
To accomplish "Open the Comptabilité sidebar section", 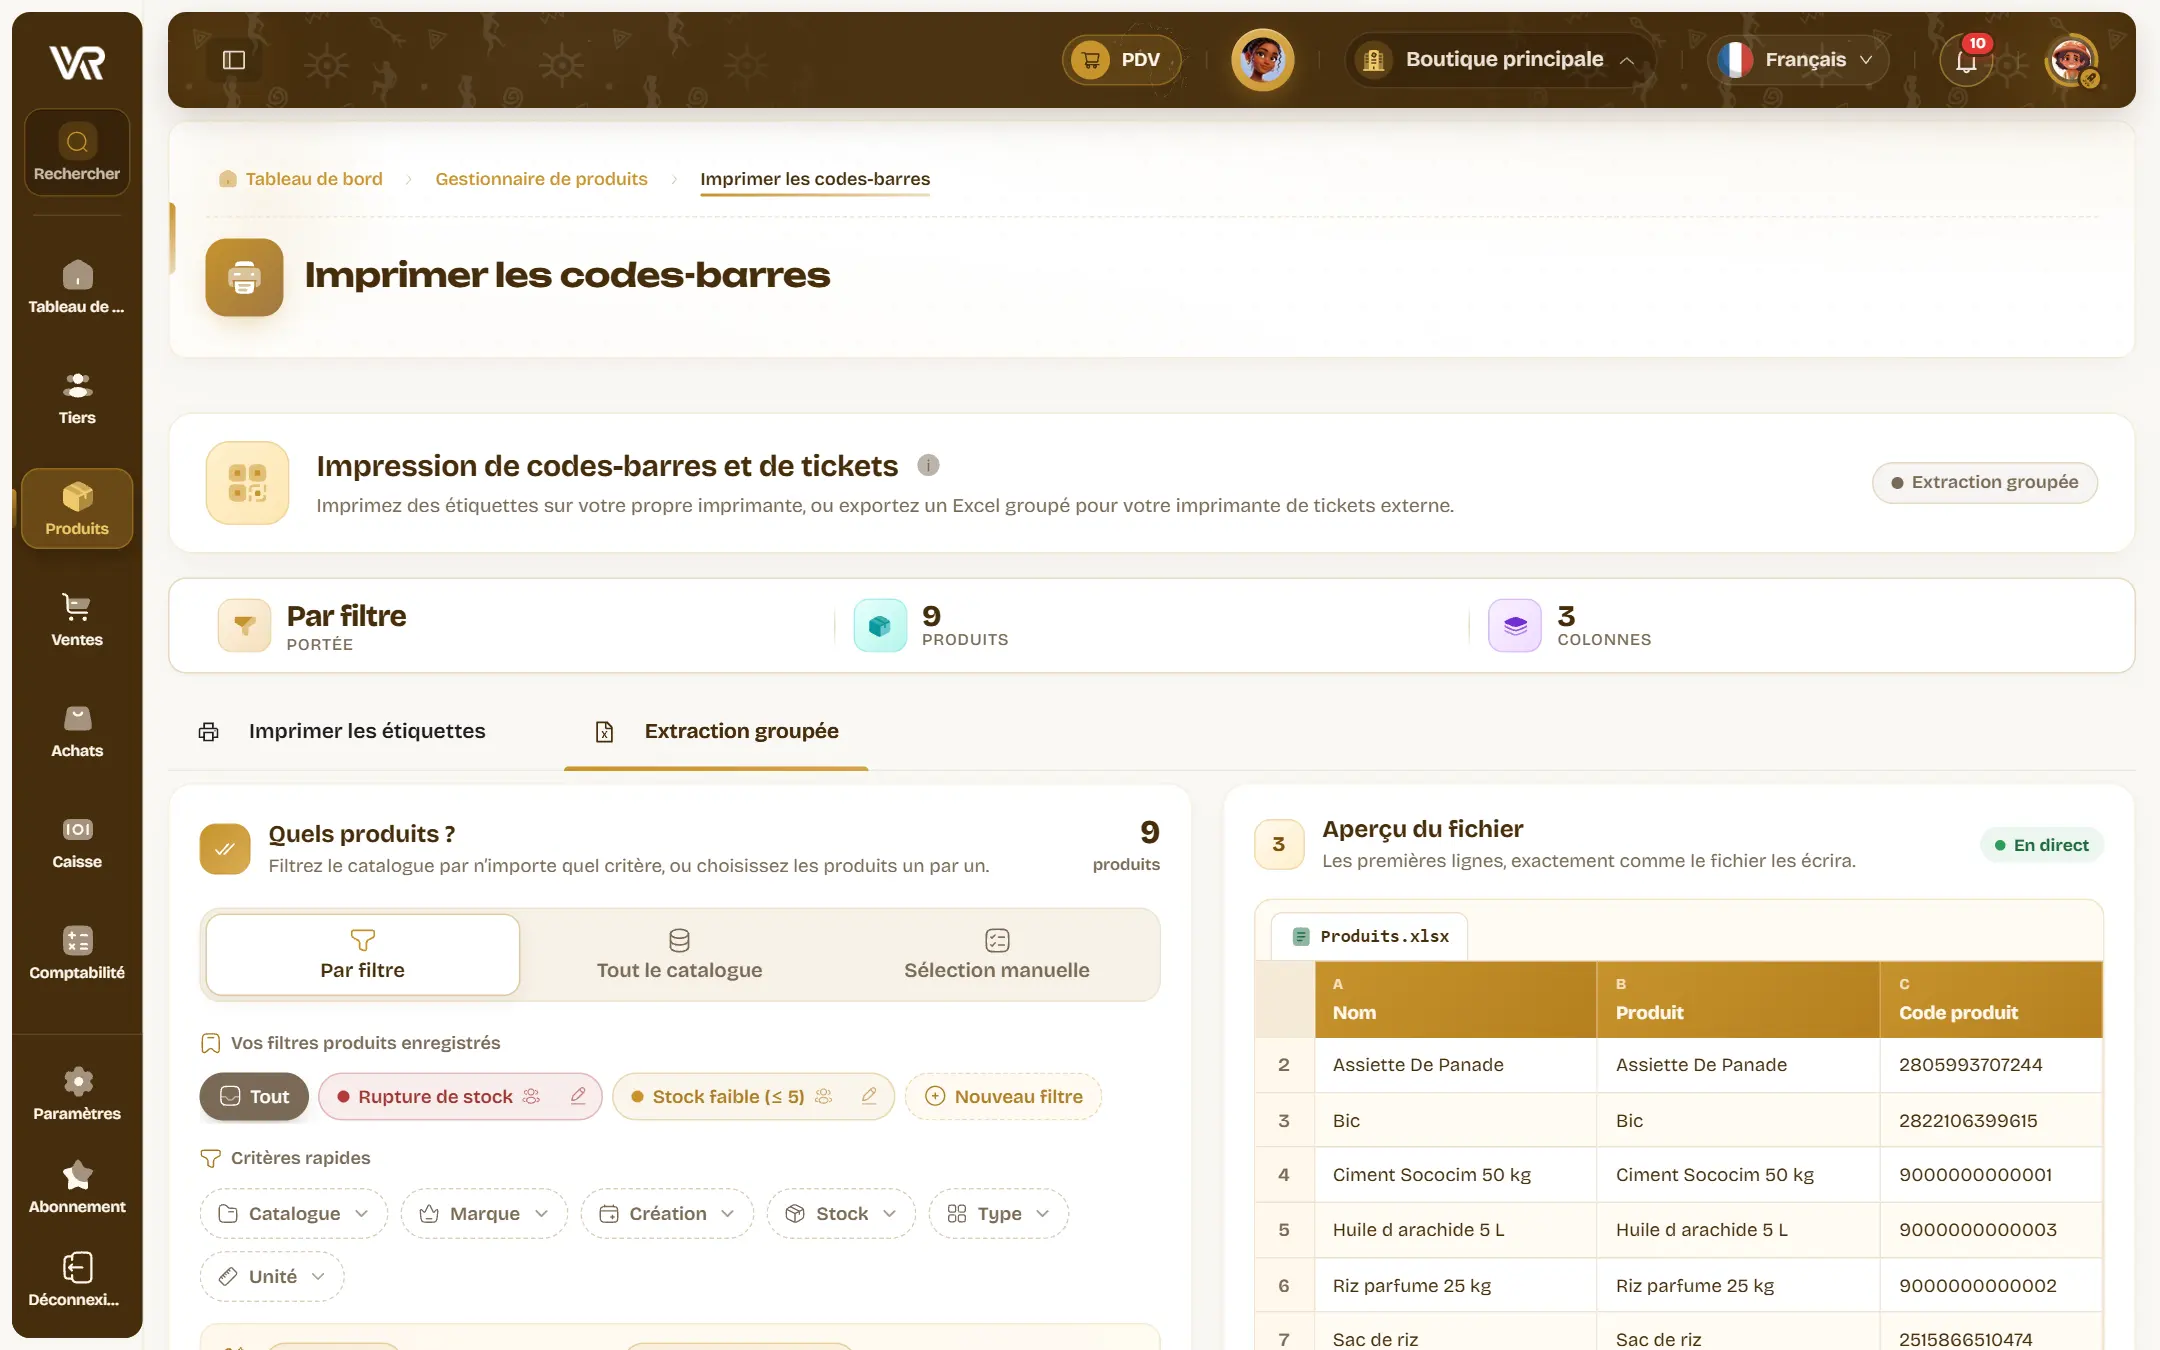I will pos(77,953).
